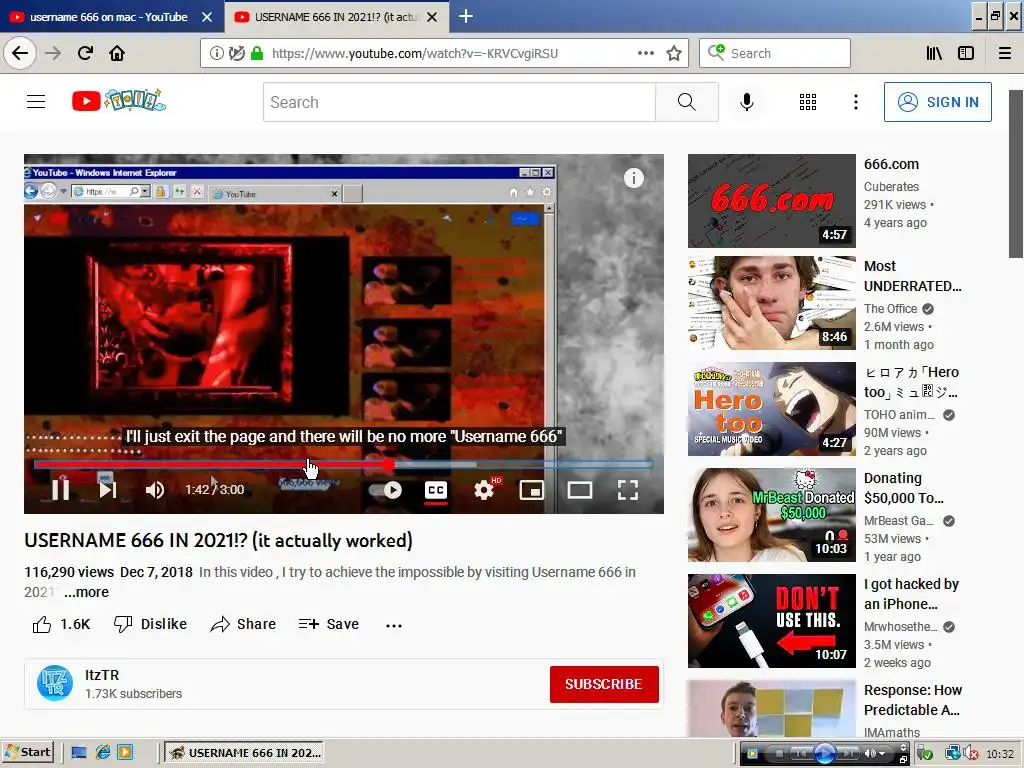Open the YouTube guide hamburger menu

tap(36, 102)
